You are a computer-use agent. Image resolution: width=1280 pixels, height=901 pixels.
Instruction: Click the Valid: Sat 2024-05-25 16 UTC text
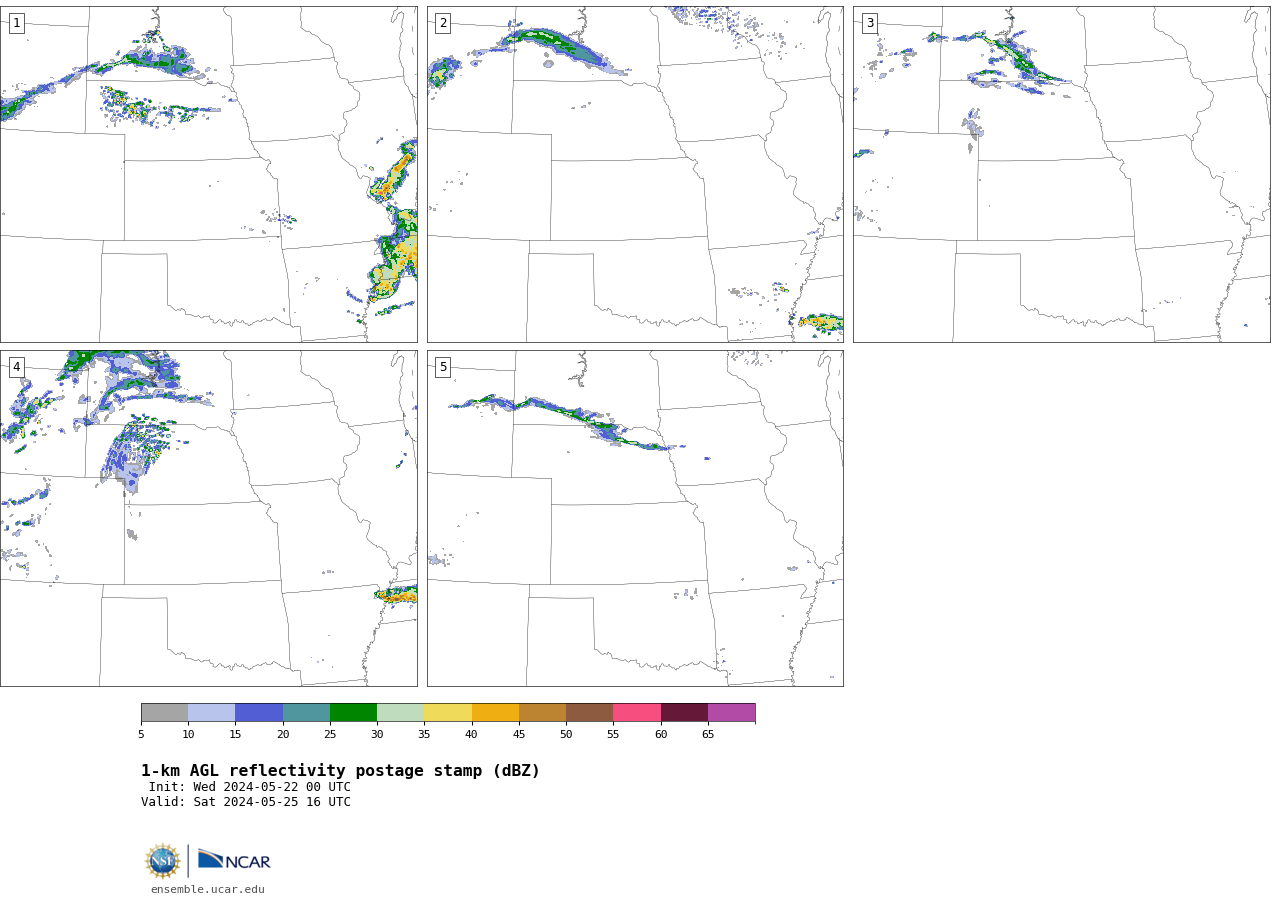(x=246, y=802)
